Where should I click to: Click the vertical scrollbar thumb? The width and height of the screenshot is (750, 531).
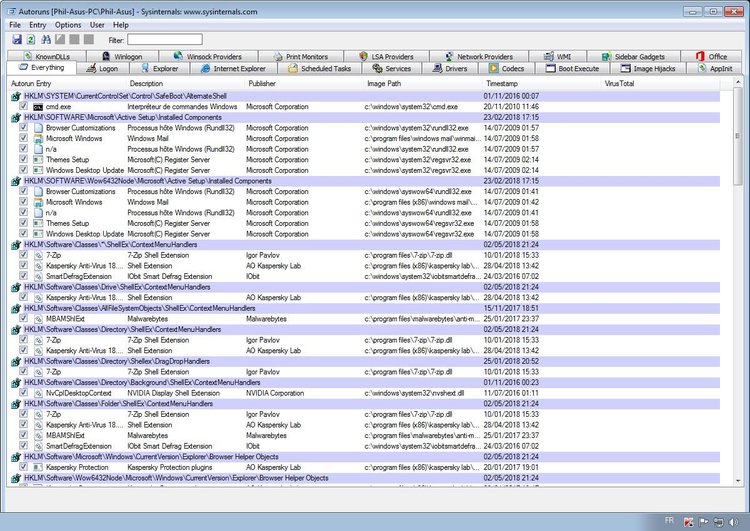click(738, 137)
